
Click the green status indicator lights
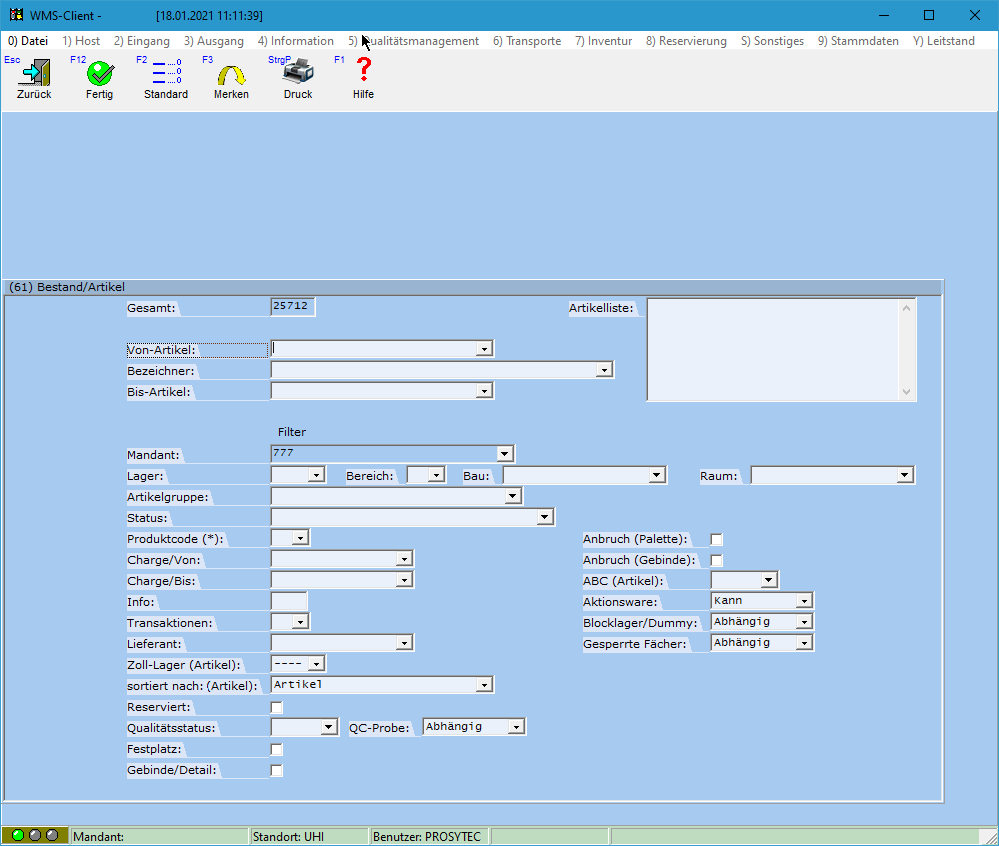coord(35,835)
